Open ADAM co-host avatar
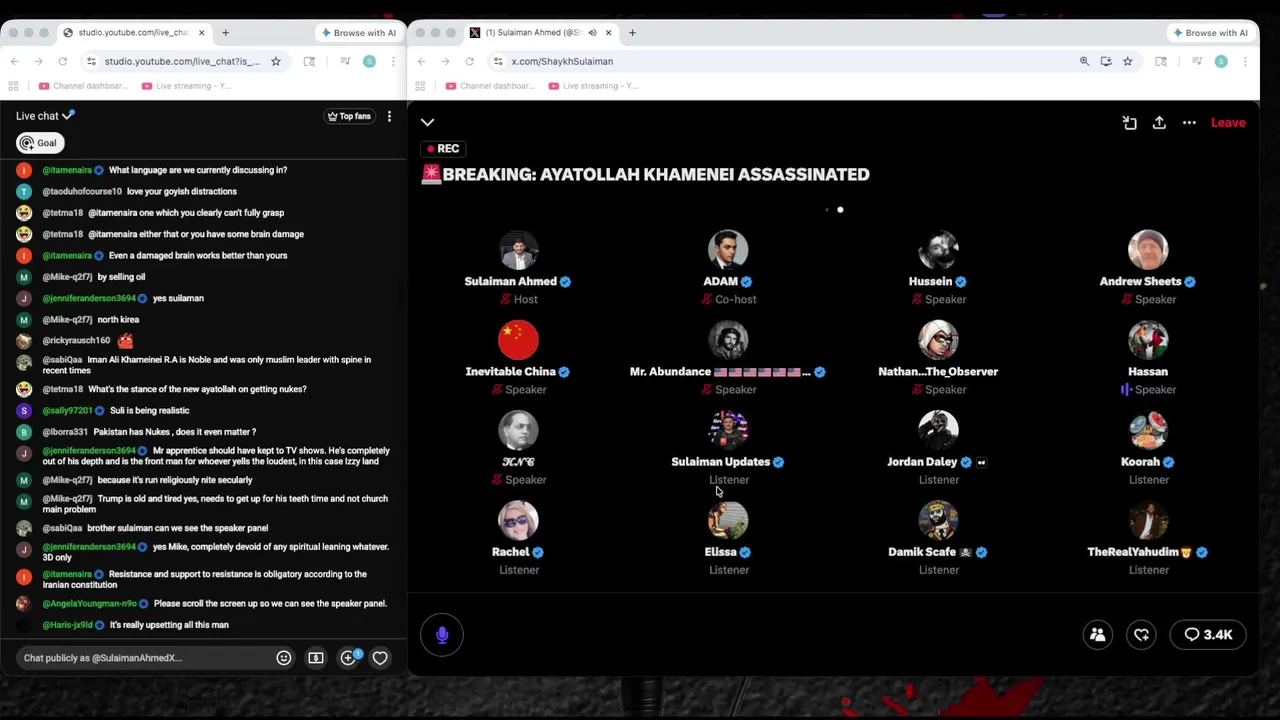The image size is (1280, 720). [x=728, y=250]
